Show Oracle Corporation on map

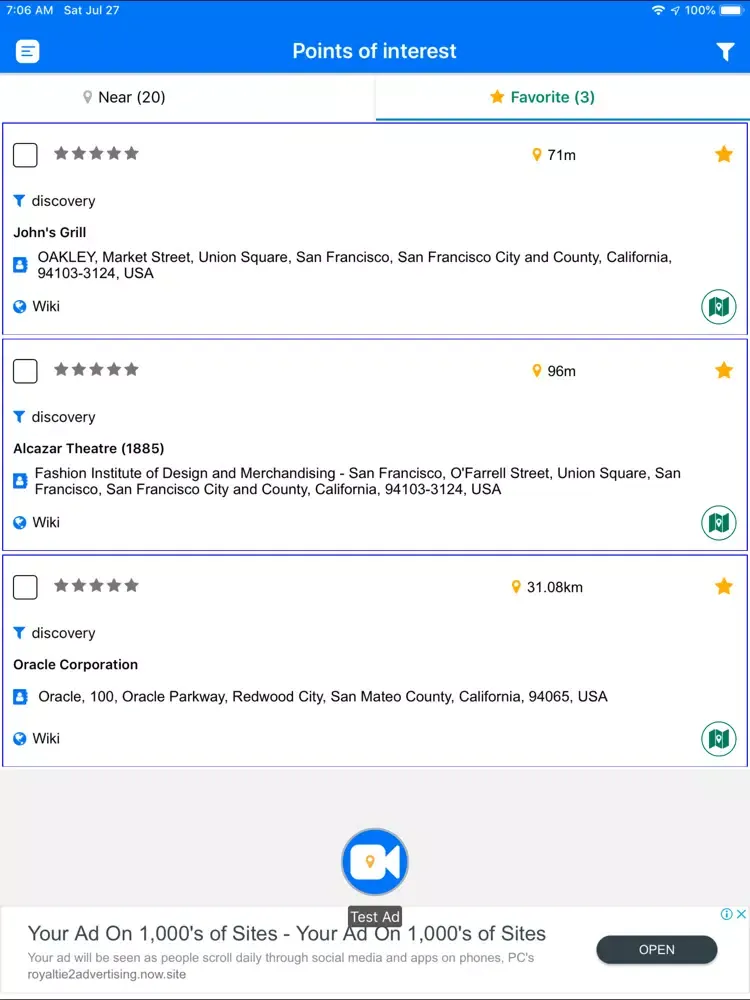(719, 739)
